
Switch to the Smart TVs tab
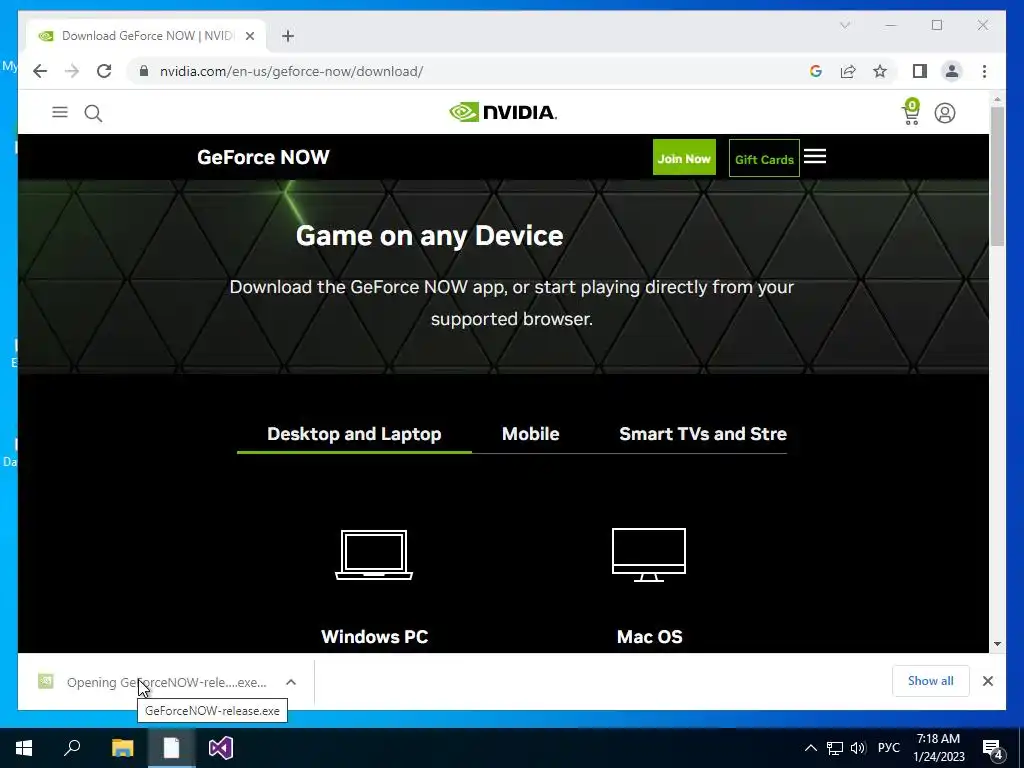pos(703,434)
